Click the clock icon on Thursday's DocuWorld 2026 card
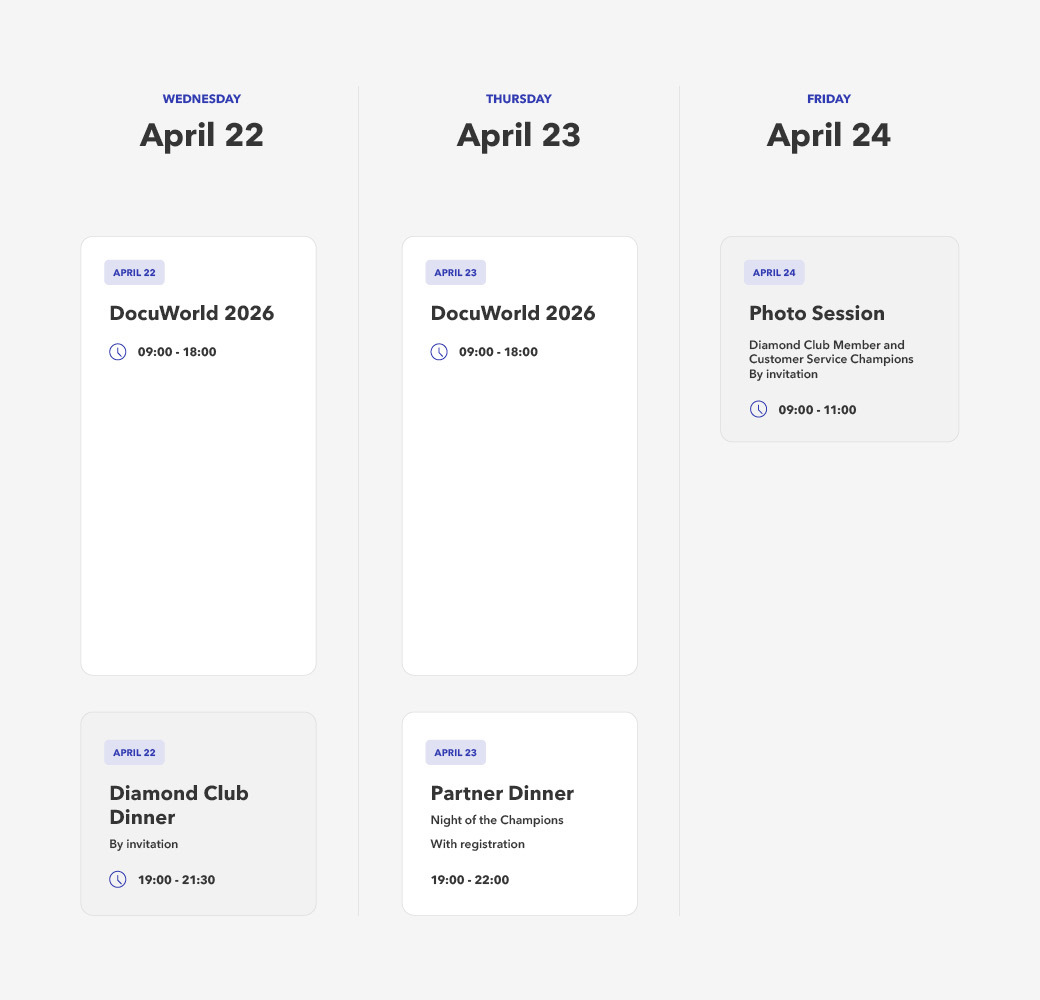This screenshot has height=1000, width=1040. [x=439, y=352]
